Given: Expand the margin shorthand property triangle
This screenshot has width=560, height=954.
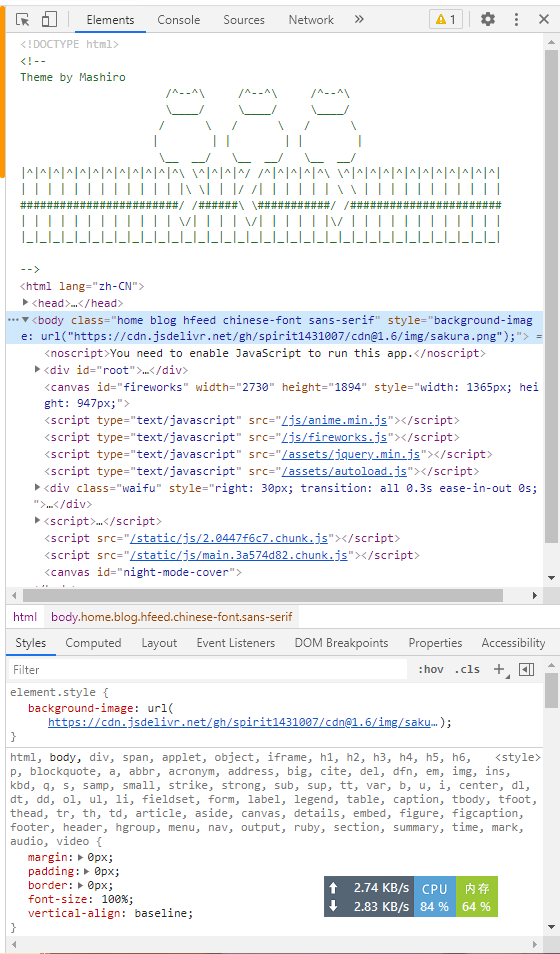Looking at the screenshot, I should point(81,857).
